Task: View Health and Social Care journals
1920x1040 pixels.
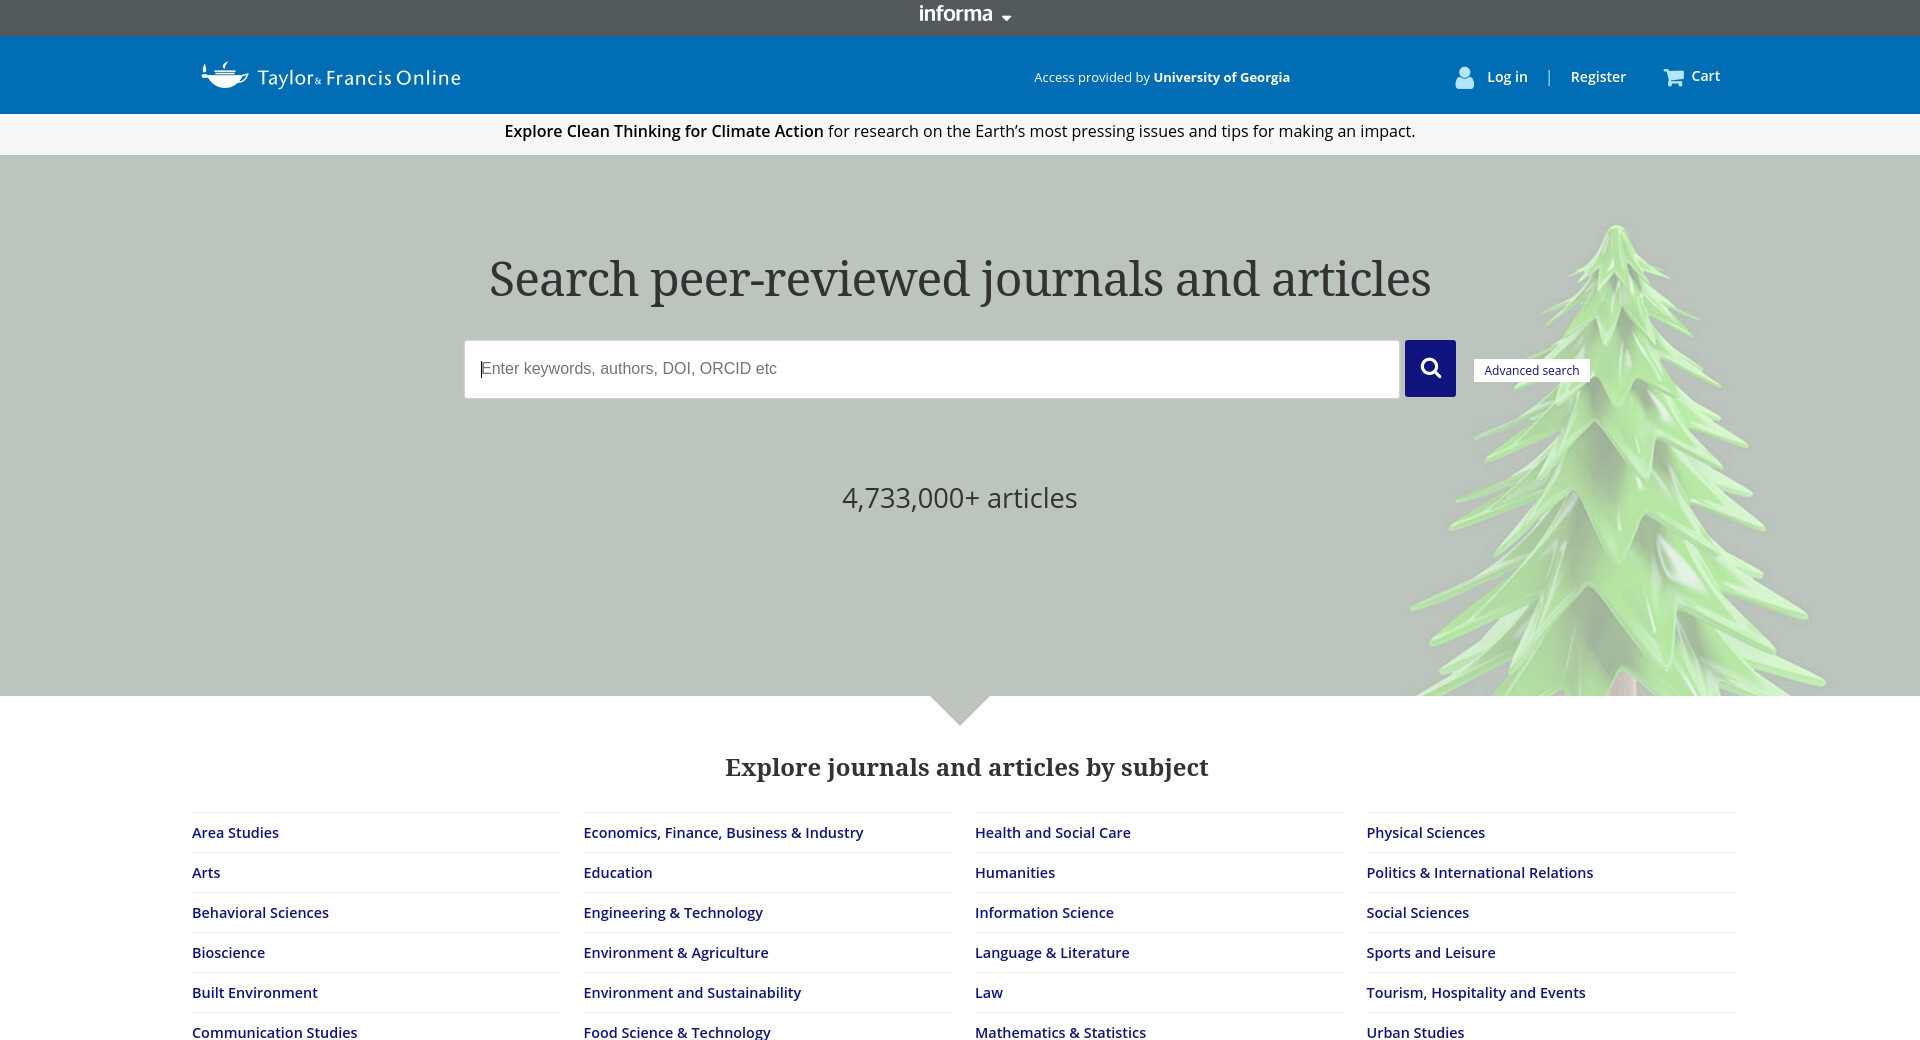Action: tap(1052, 833)
